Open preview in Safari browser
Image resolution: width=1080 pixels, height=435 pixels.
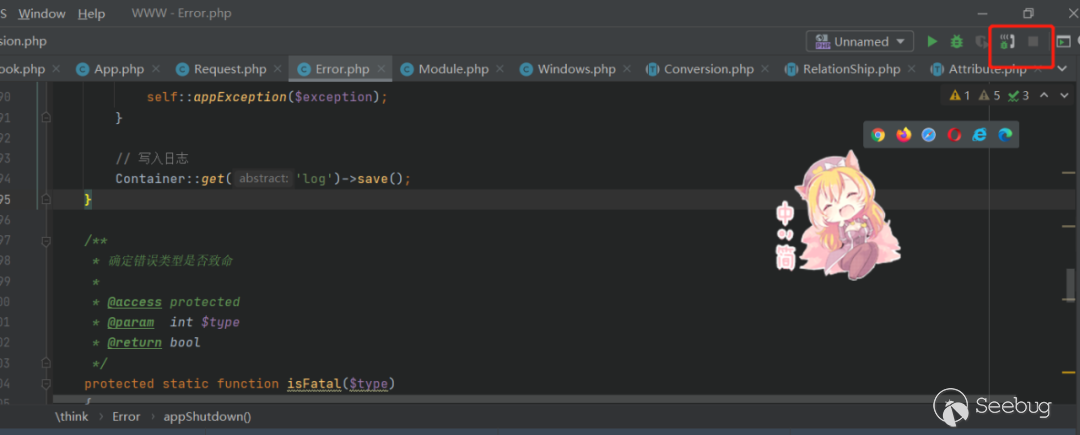[929, 135]
